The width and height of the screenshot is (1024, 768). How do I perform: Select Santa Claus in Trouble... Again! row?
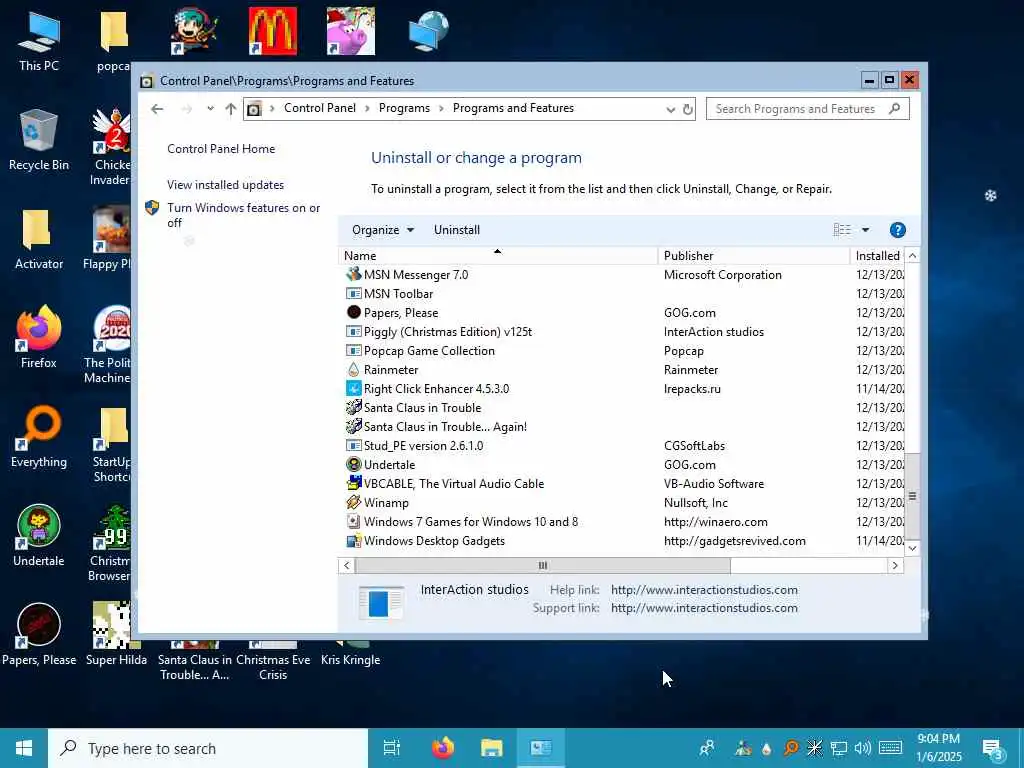point(621,426)
